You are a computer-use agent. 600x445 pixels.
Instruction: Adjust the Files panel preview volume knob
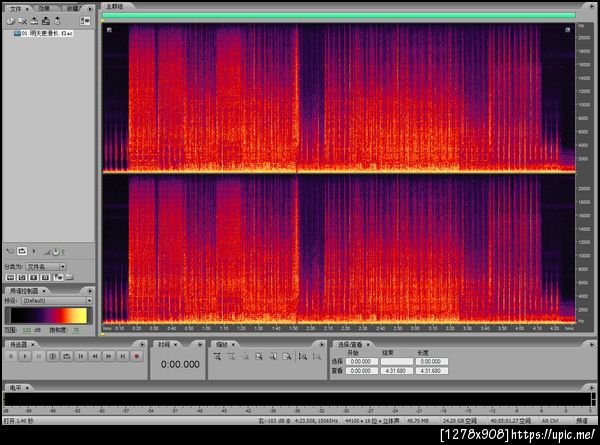point(55,252)
